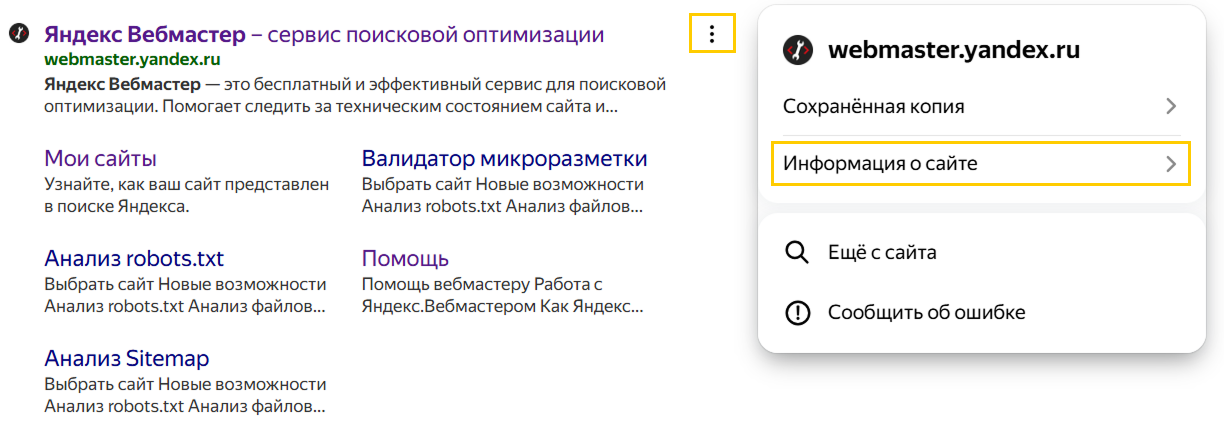The width and height of the screenshot is (1224, 425).
Task: Go to the Анализ robots.txt sitelink
Action: [134, 259]
